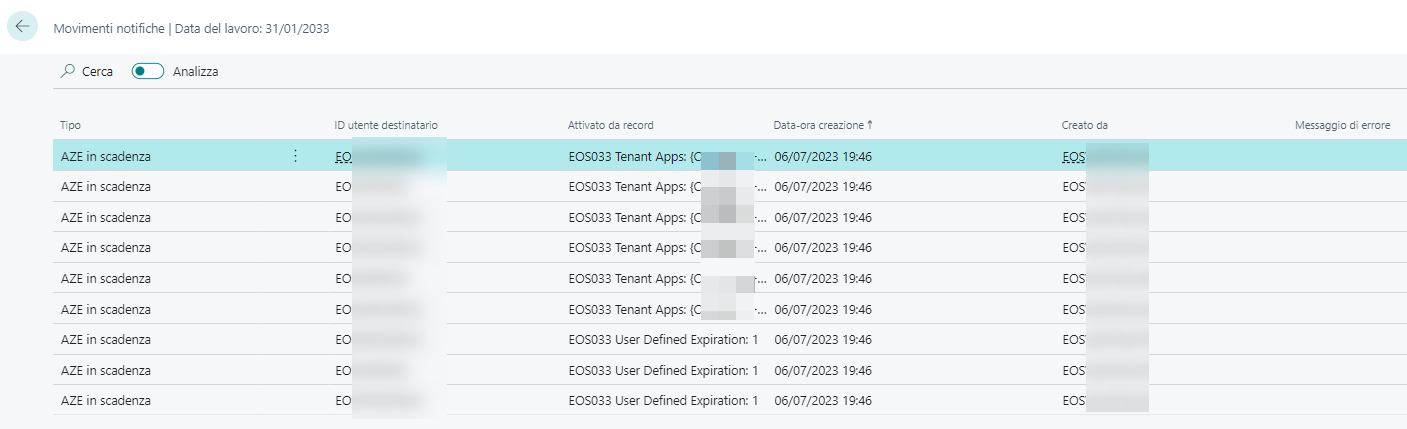The width and height of the screenshot is (1407, 429).
Task: Click the Cerca magnifying glass icon
Action: [x=68, y=71]
